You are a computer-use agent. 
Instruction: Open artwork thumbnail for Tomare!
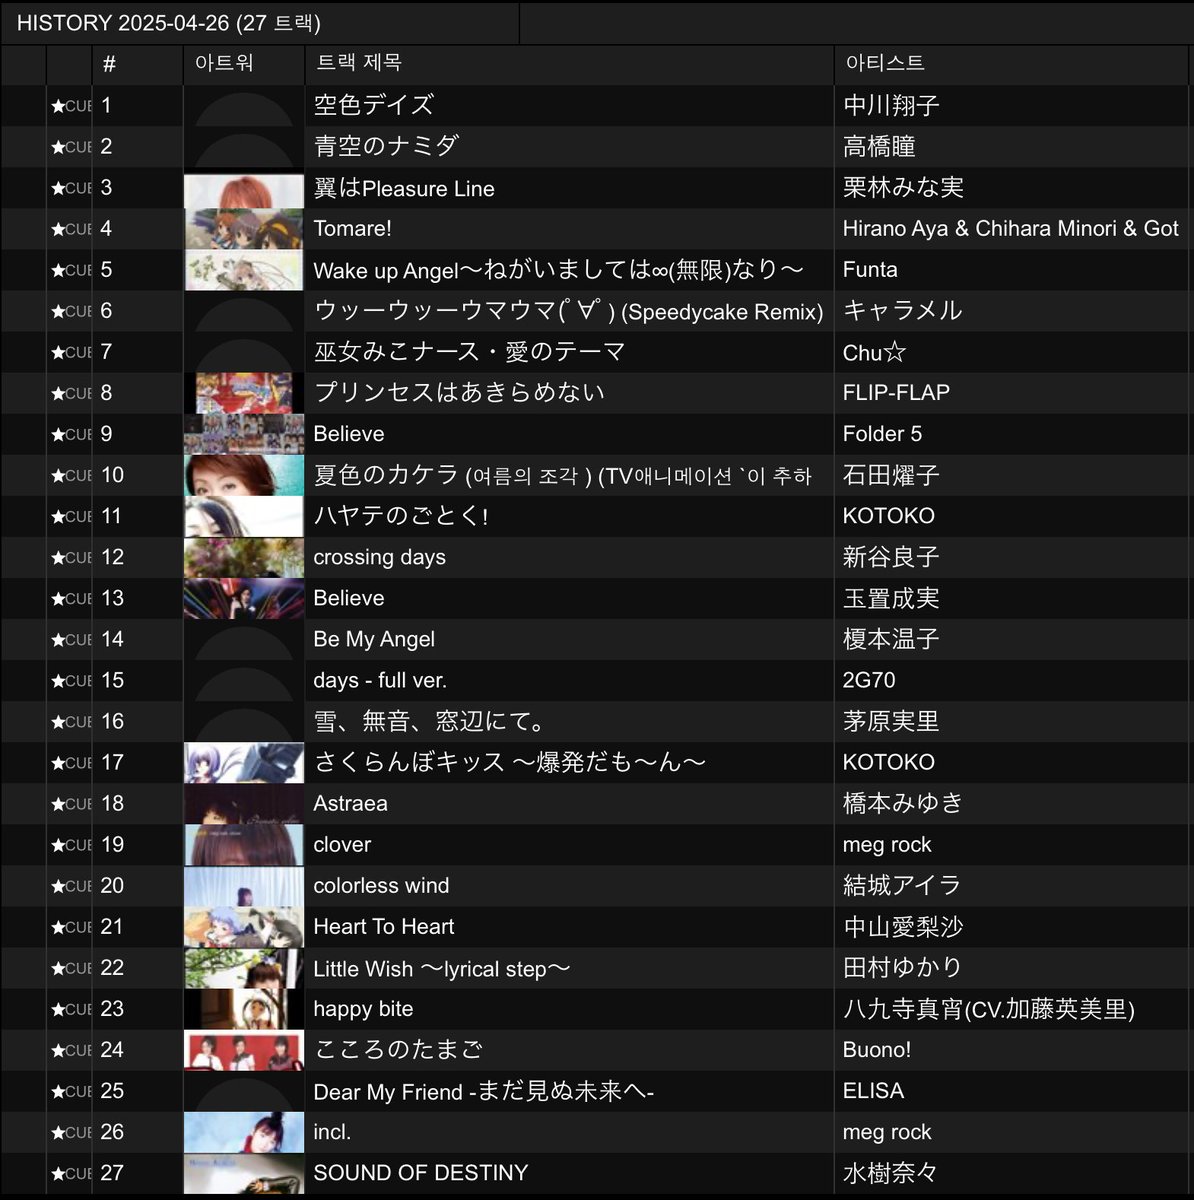point(244,229)
